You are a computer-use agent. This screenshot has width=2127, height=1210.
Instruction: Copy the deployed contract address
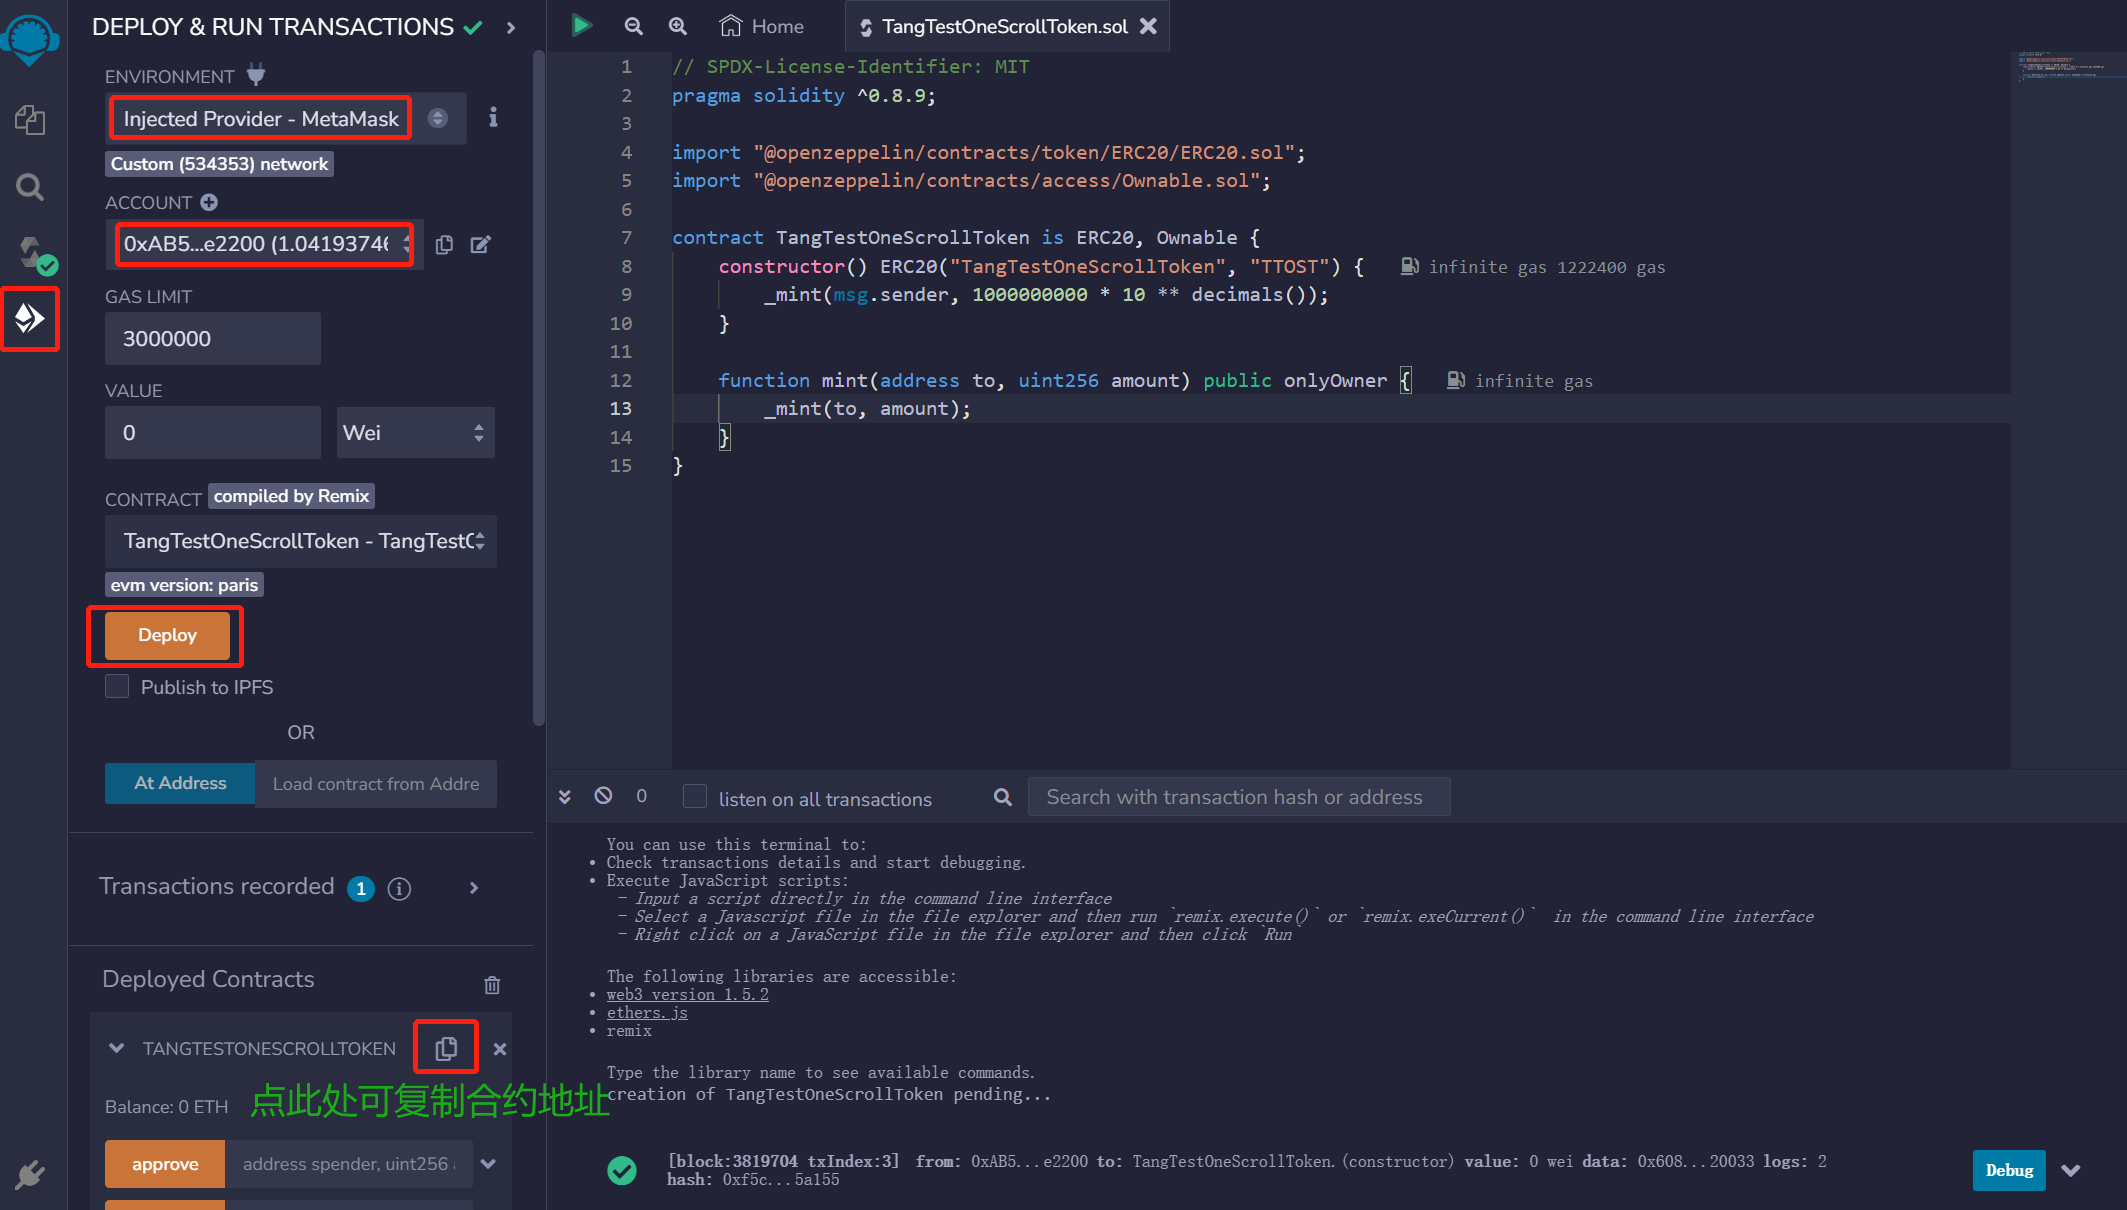point(445,1047)
